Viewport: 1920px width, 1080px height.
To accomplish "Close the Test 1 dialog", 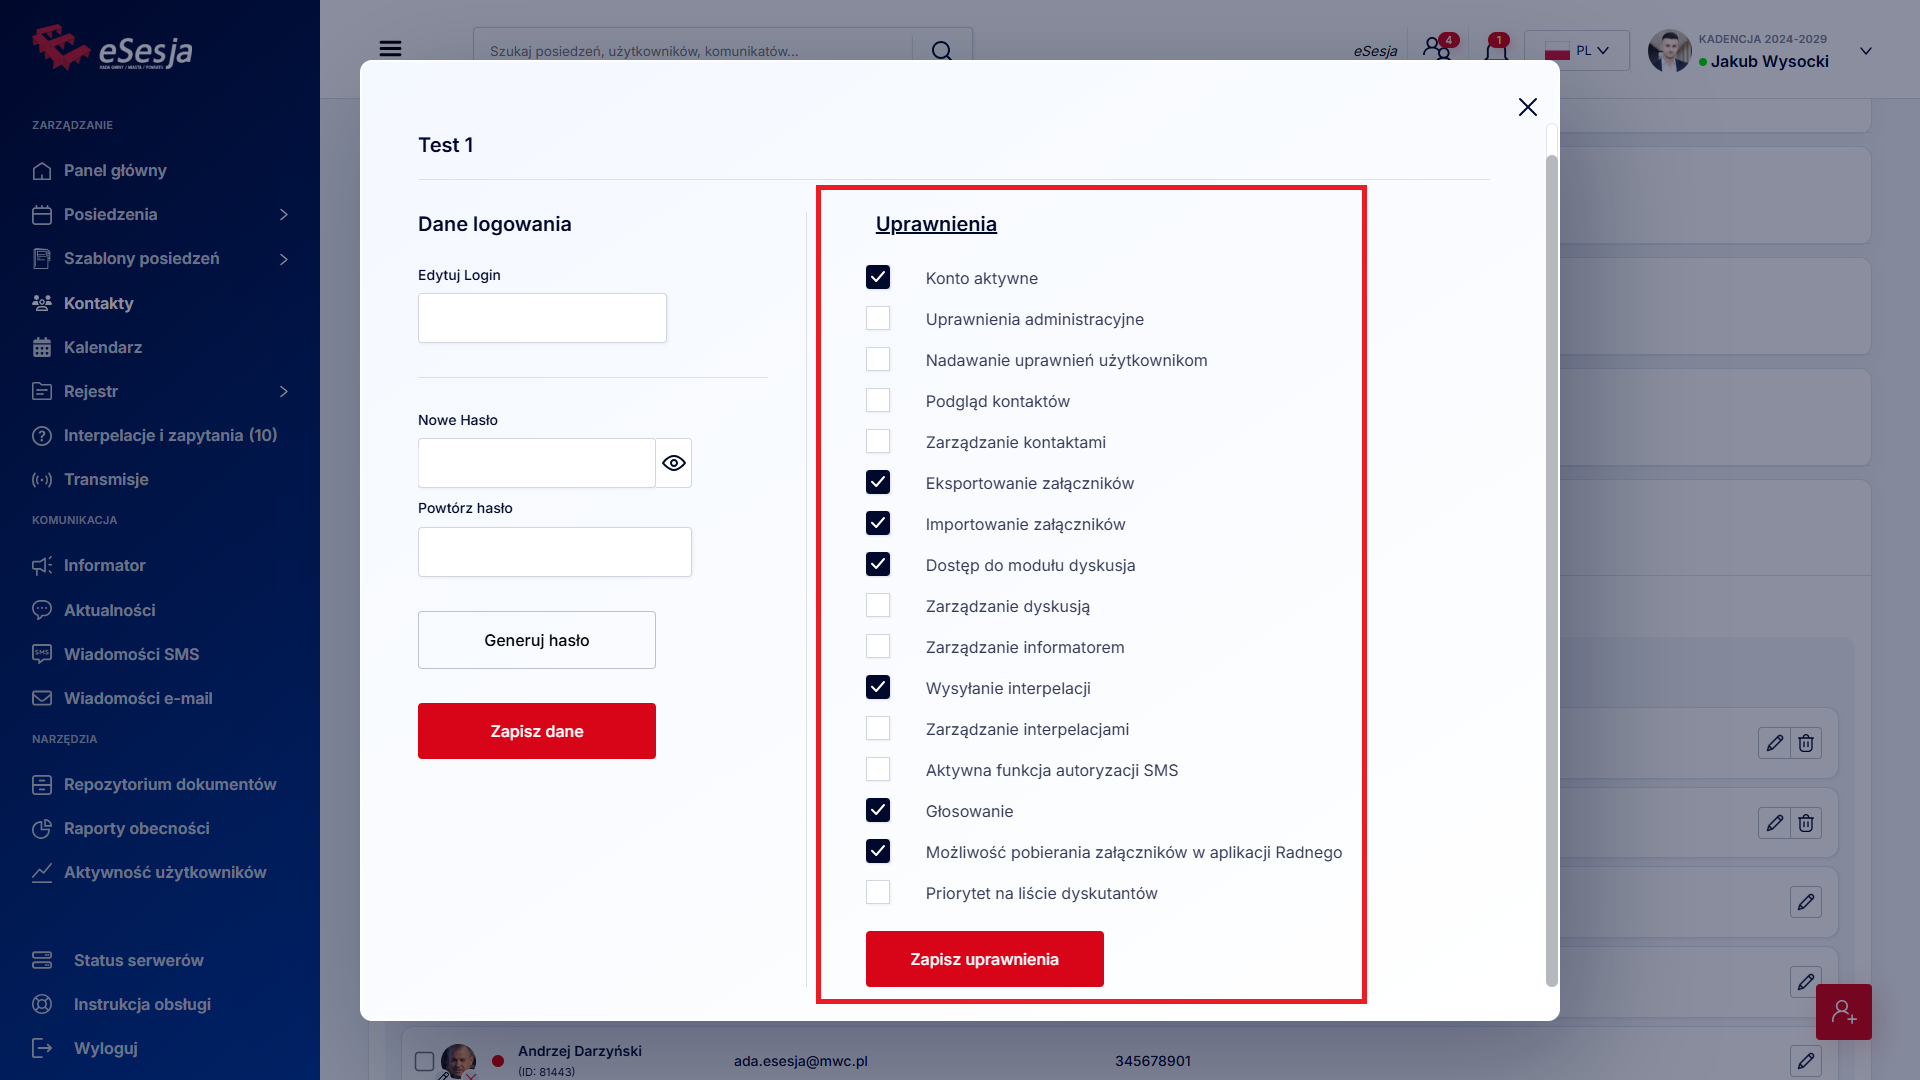I will point(1527,107).
